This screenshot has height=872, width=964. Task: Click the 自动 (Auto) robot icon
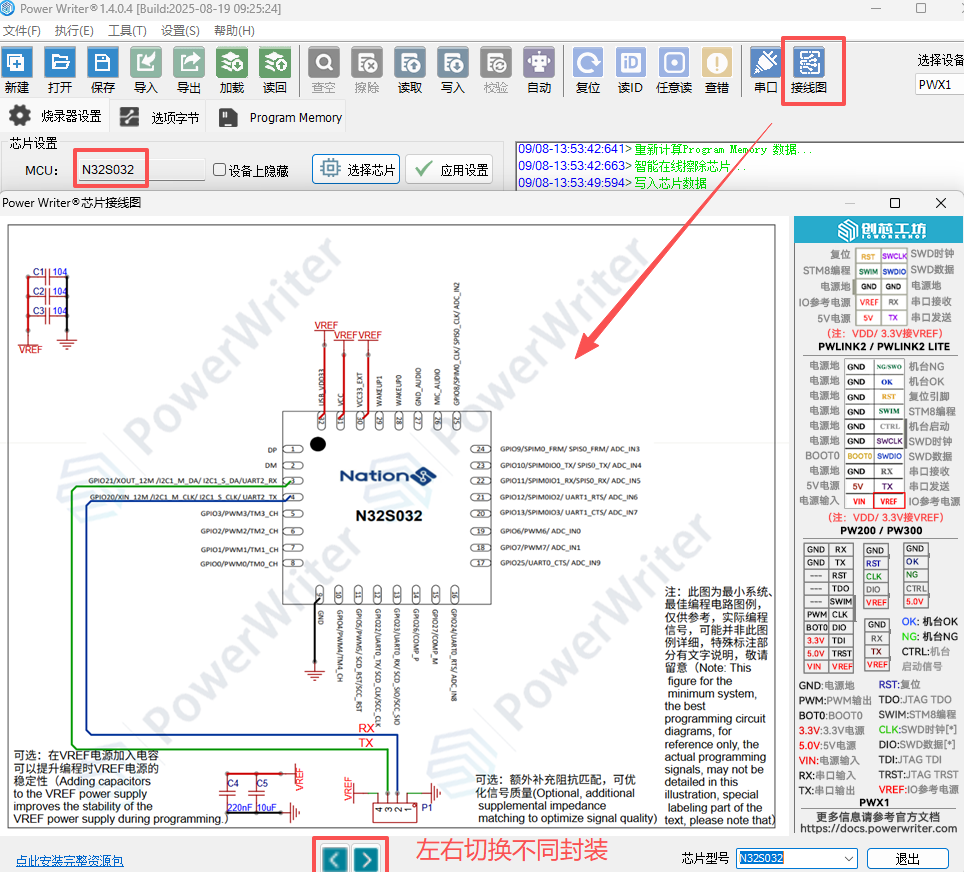point(539,69)
